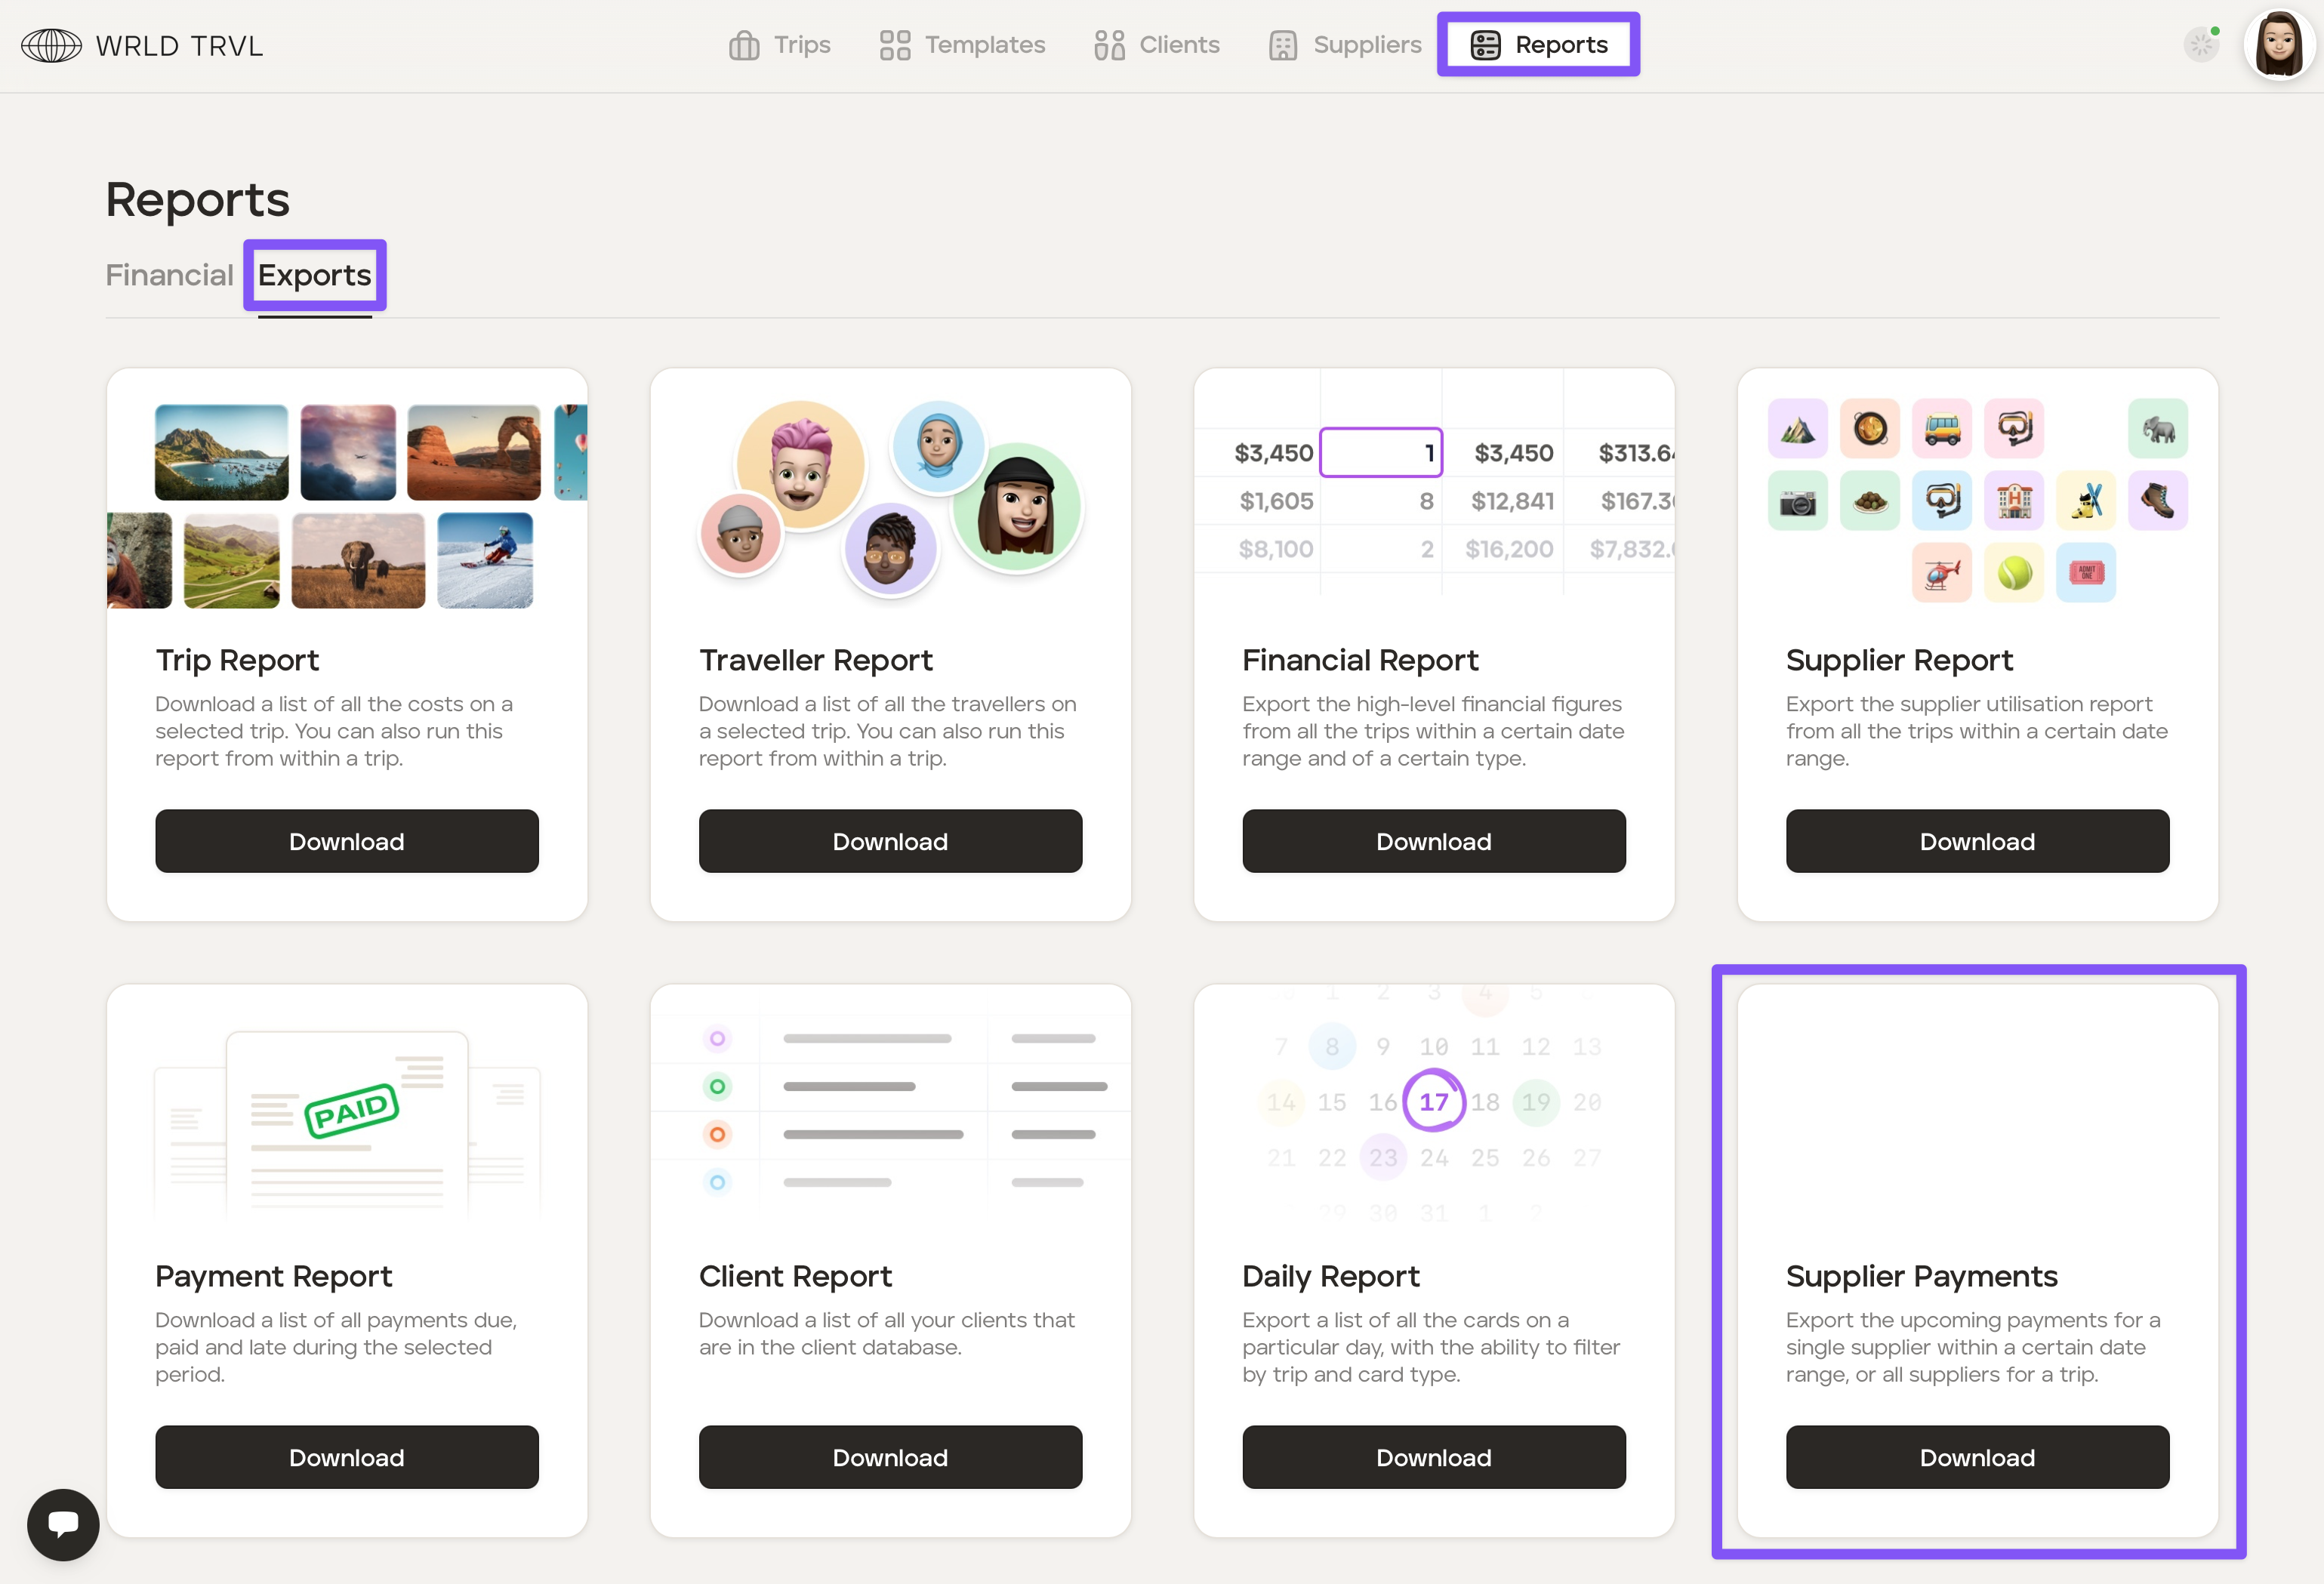Click the Templates grid icon

(894, 46)
